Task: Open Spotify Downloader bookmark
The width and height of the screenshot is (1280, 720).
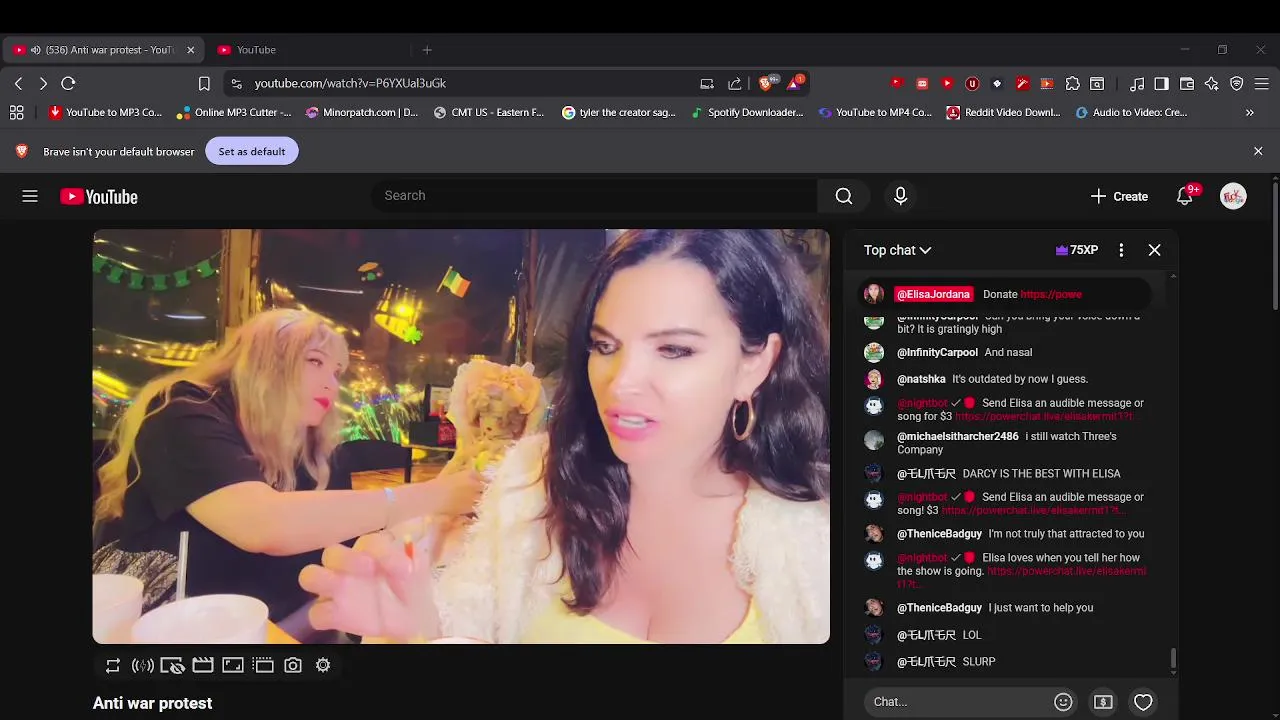Action: tap(747, 113)
